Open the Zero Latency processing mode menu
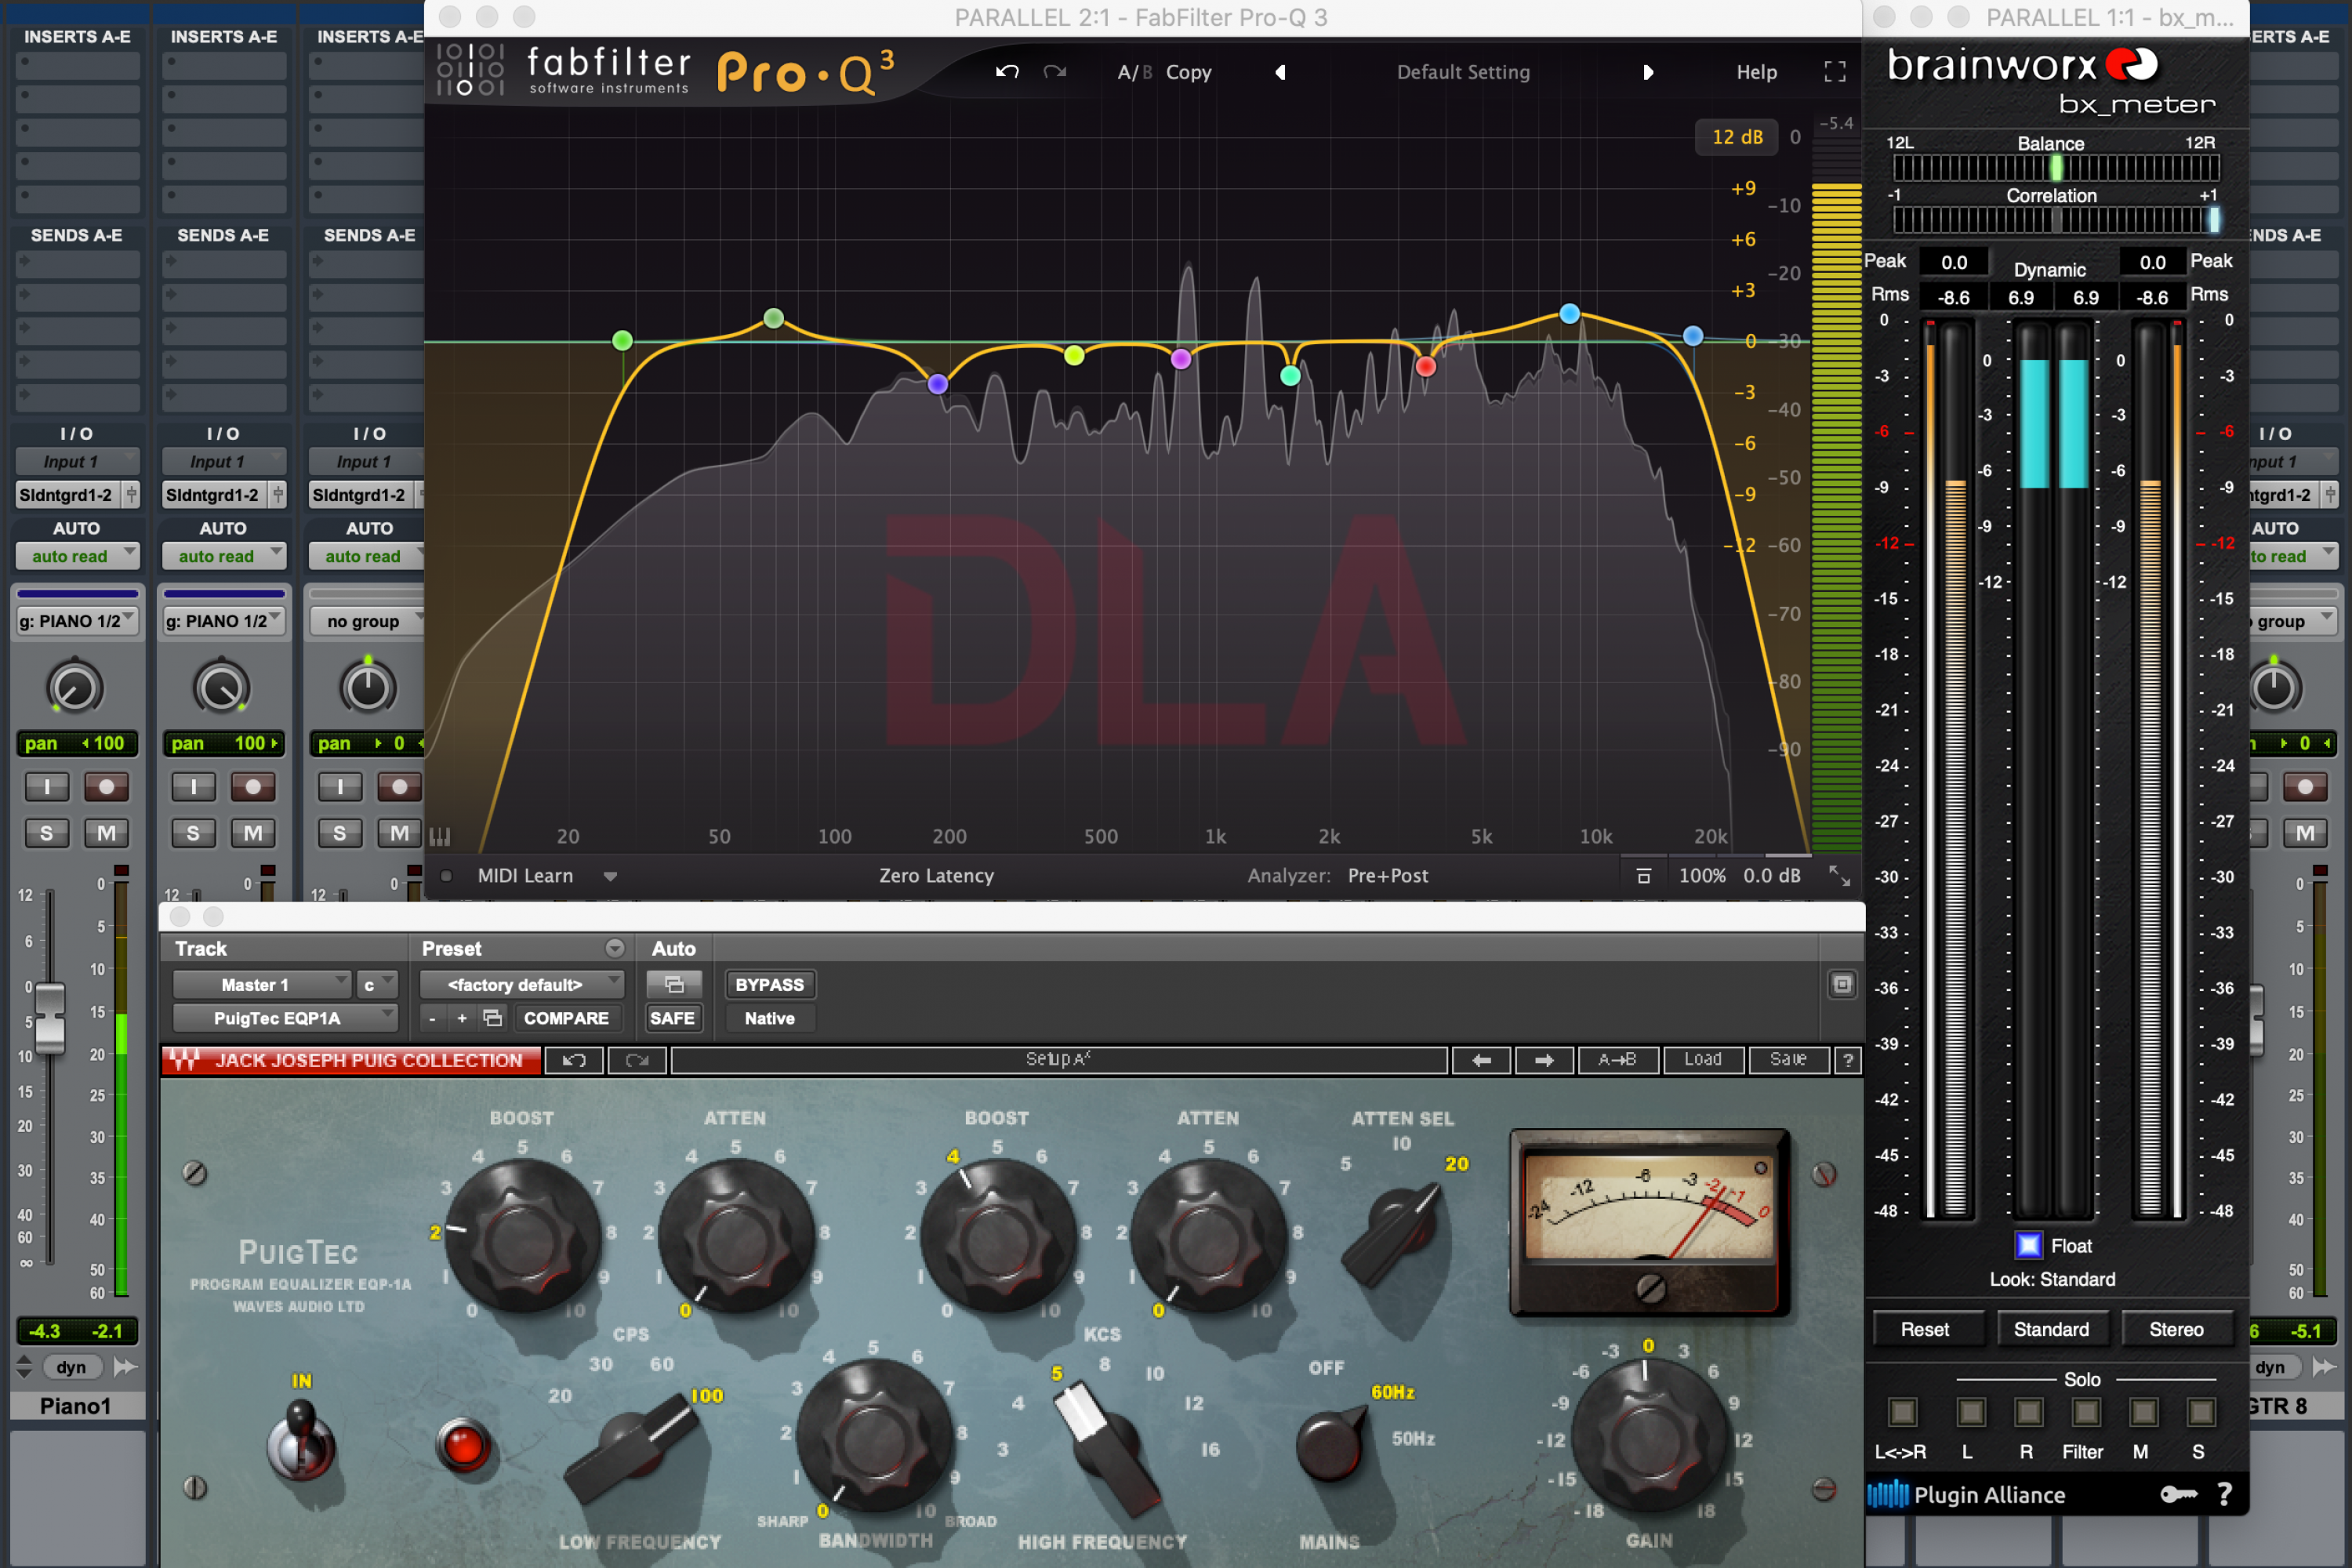This screenshot has height=1568, width=2352. coord(936,876)
